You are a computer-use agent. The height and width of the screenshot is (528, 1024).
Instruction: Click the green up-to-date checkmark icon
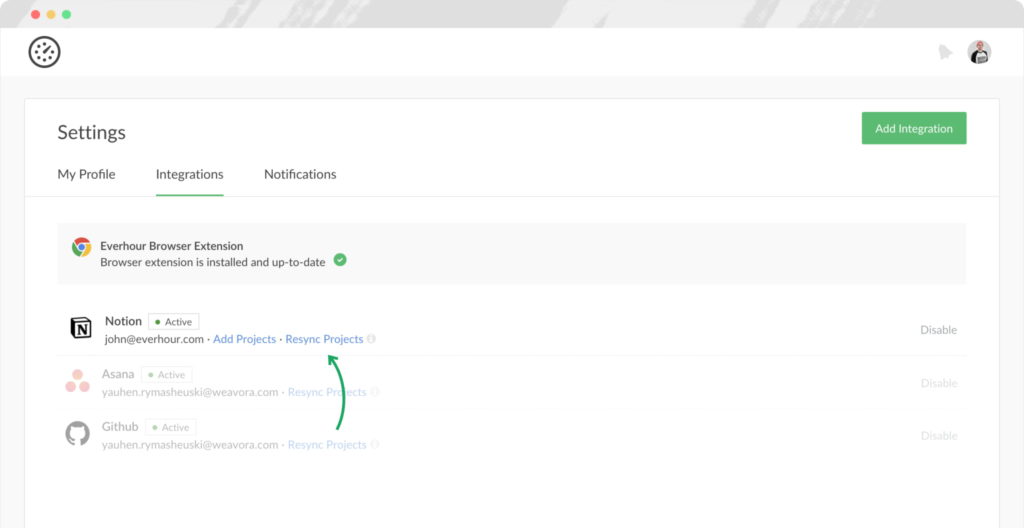[340, 260]
